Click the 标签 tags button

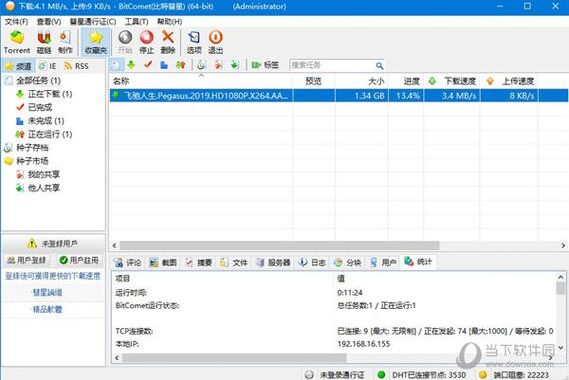coord(265,65)
